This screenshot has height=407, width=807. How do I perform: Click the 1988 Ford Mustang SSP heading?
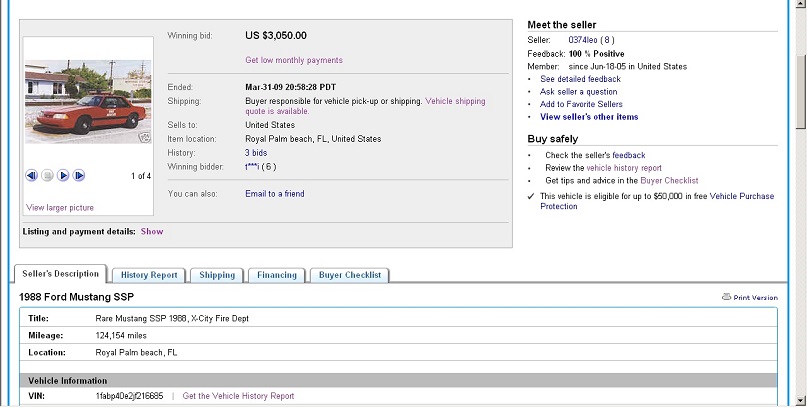pyautogui.click(x=76, y=297)
